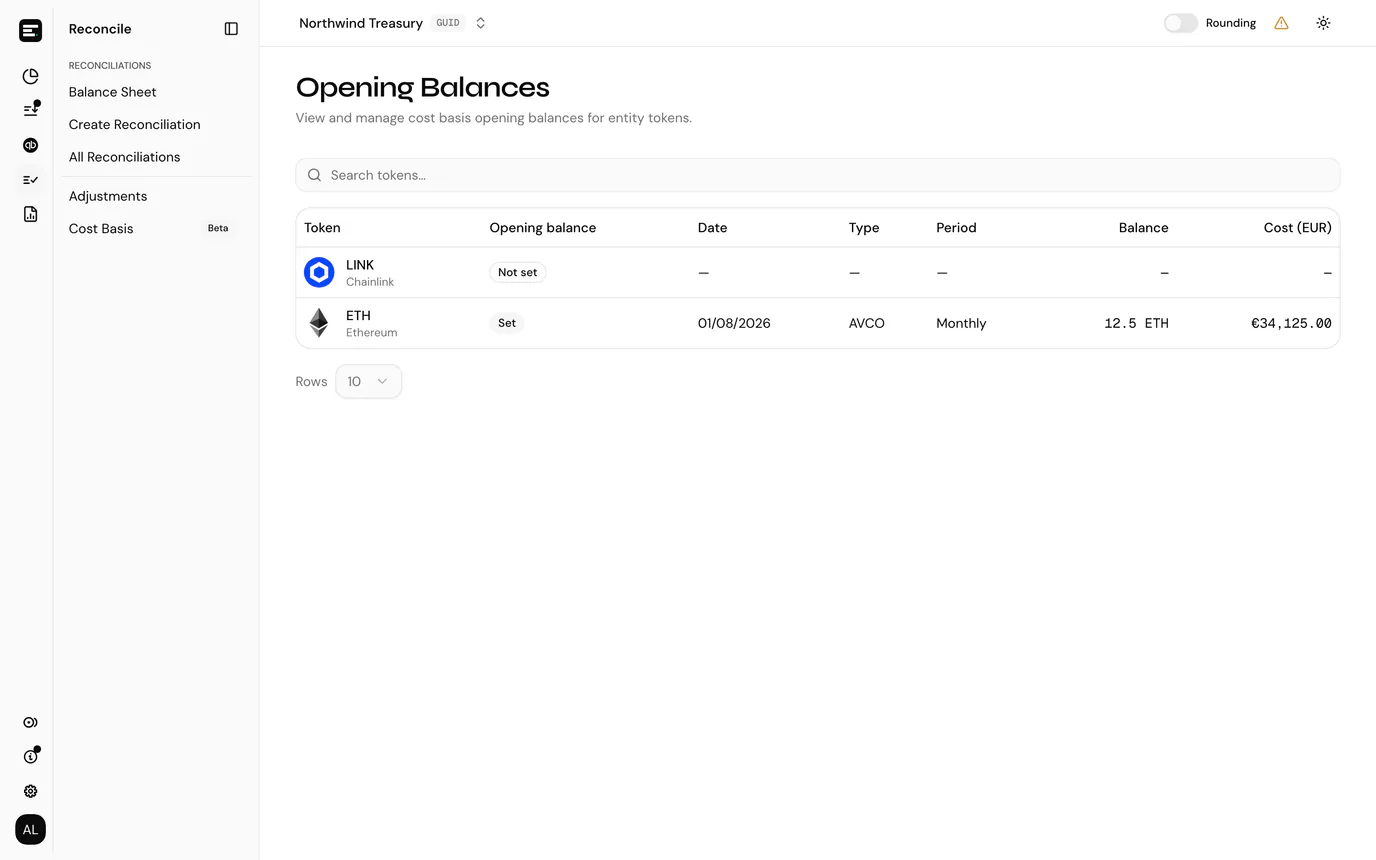This screenshot has width=1376, height=860.
Task: Click the 'Not set' badge for LINK
Action: click(x=518, y=272)
